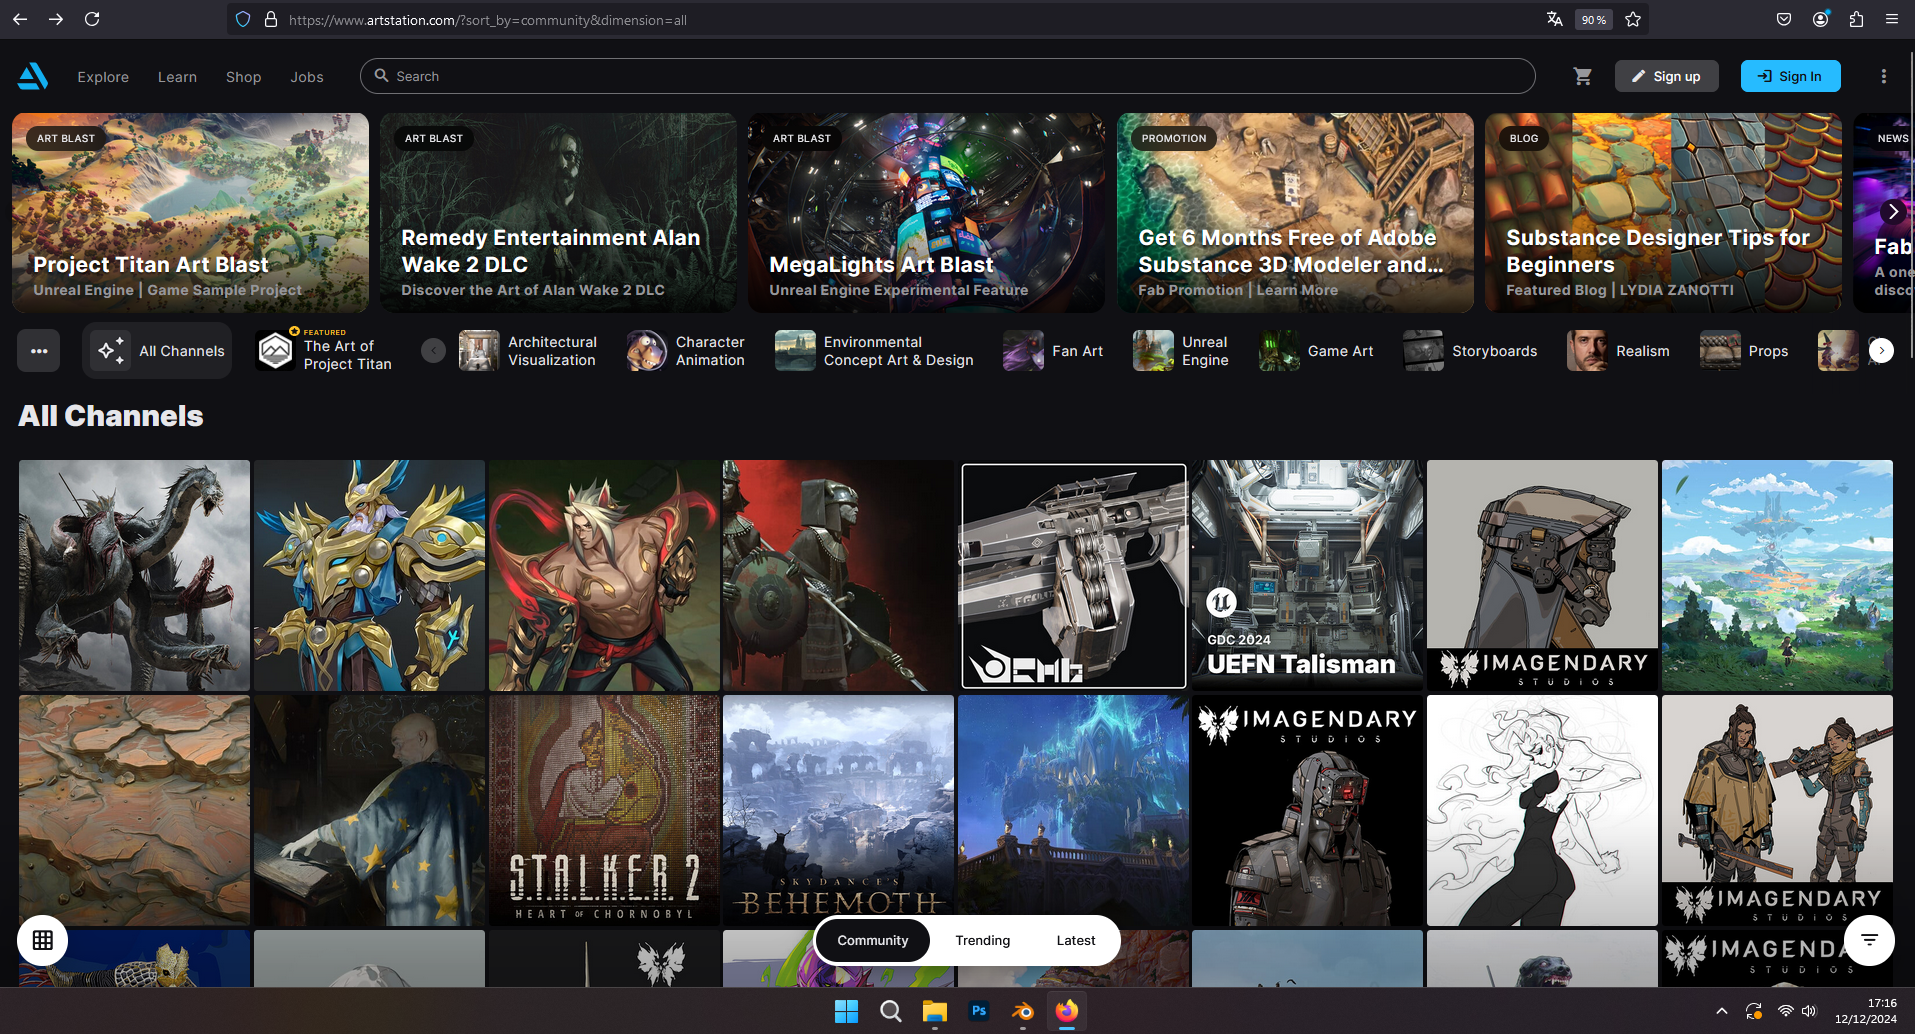Expand more channels with ellipsis button
Image resolution: width=1915 pixels, height=1034 pixels.
(x=39, y=351)
